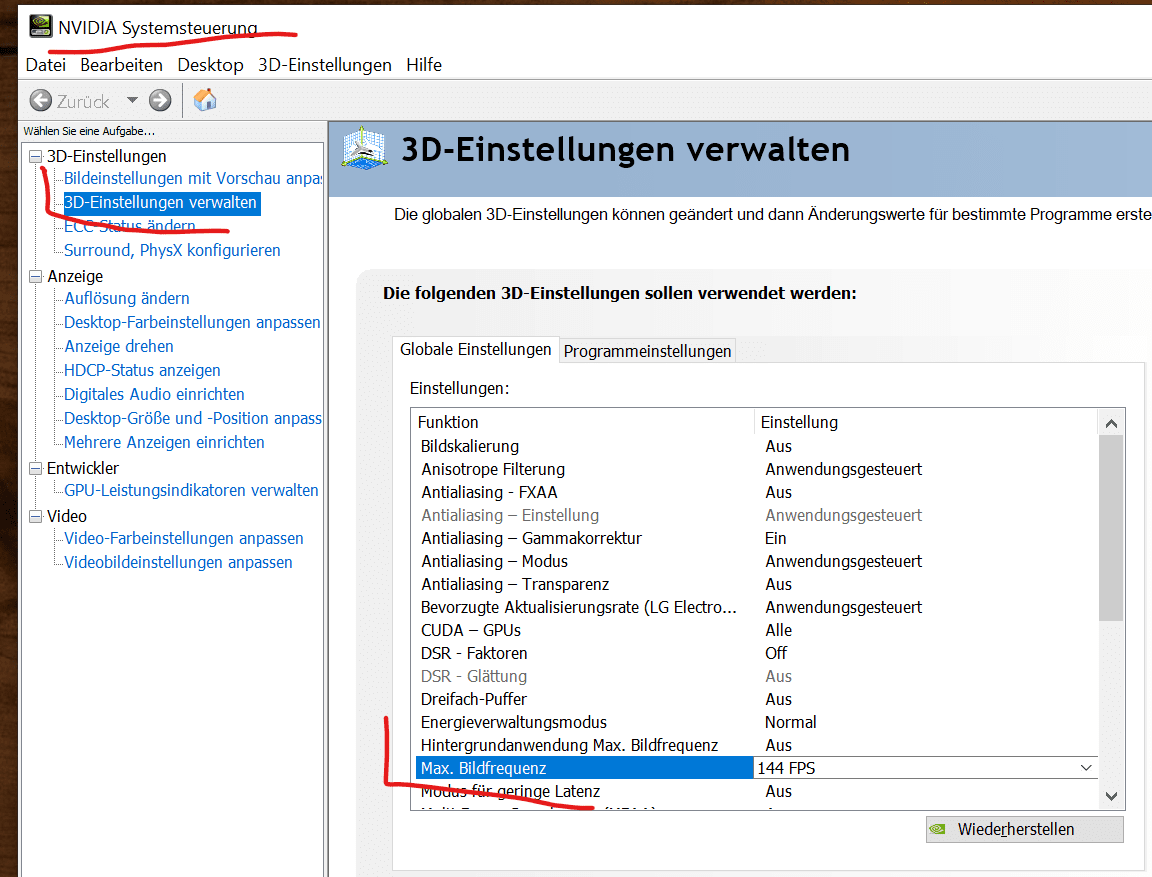1152x877 pixels.
Task: Open Desktop-Größe und -Position anpassen
Action: [192, 418]
